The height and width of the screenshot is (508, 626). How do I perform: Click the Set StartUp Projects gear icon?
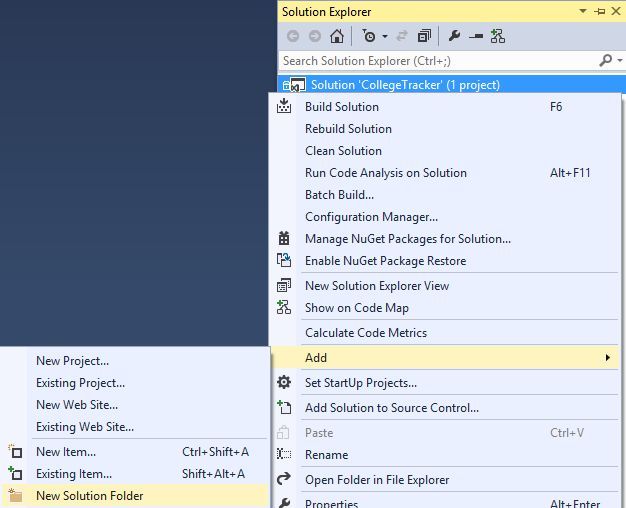[284, 383]
